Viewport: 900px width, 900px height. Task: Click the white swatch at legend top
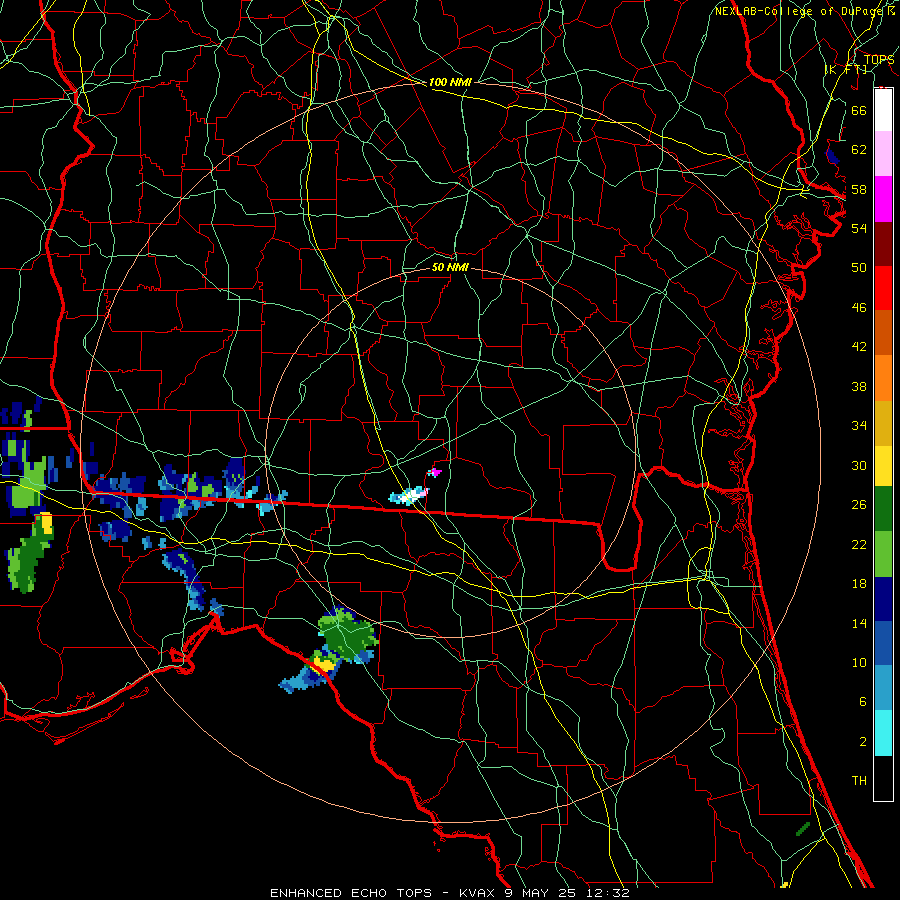(883, 110)
